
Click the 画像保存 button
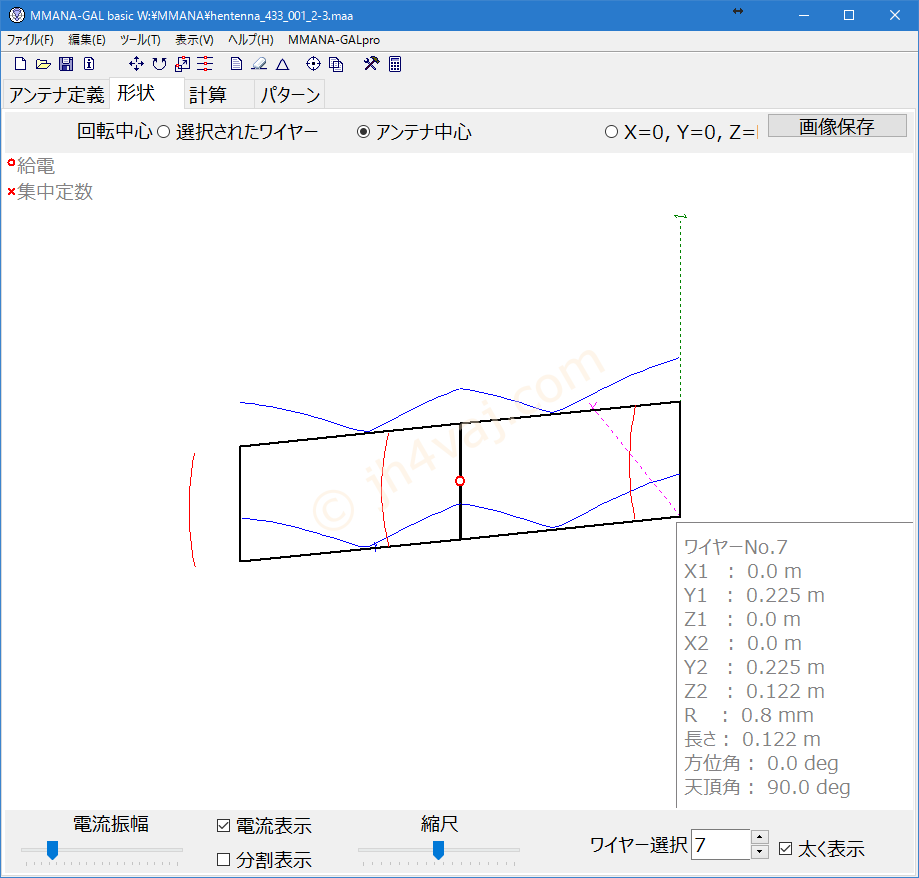(837, 125)
